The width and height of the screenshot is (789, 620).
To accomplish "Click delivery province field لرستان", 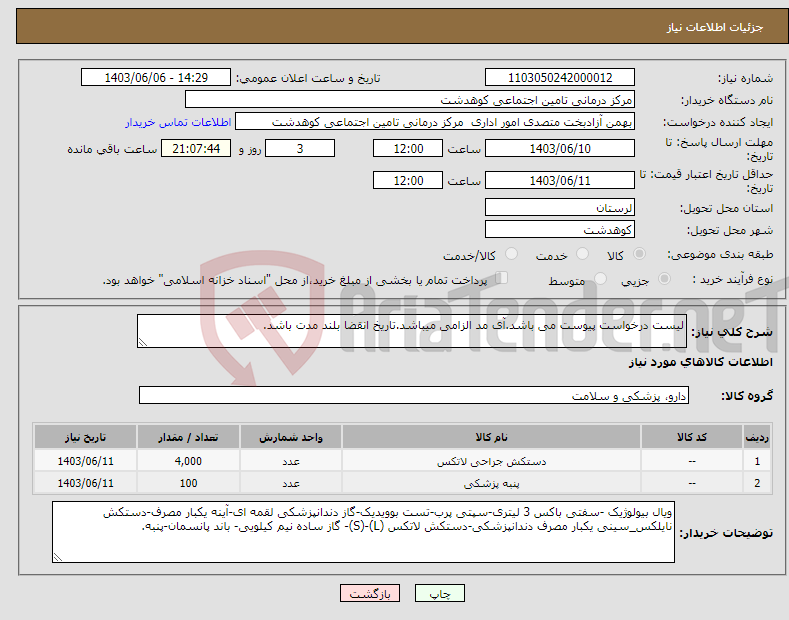I will coord(560,207).
